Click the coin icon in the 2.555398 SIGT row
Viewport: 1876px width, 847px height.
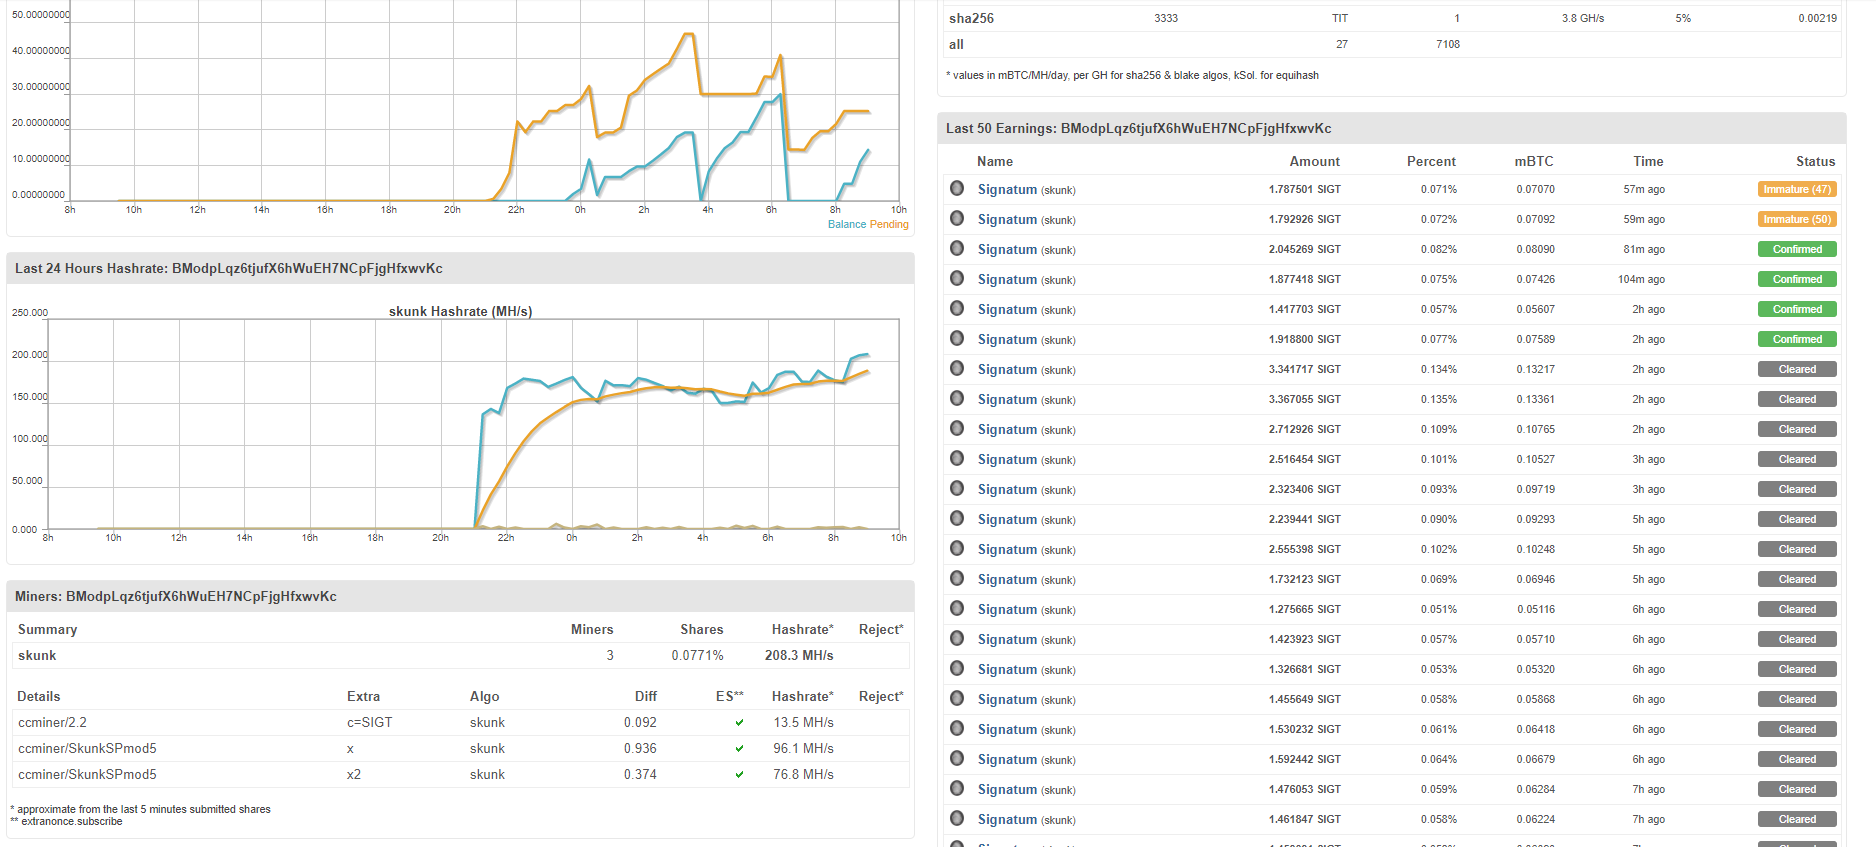(x=957, y=548)
